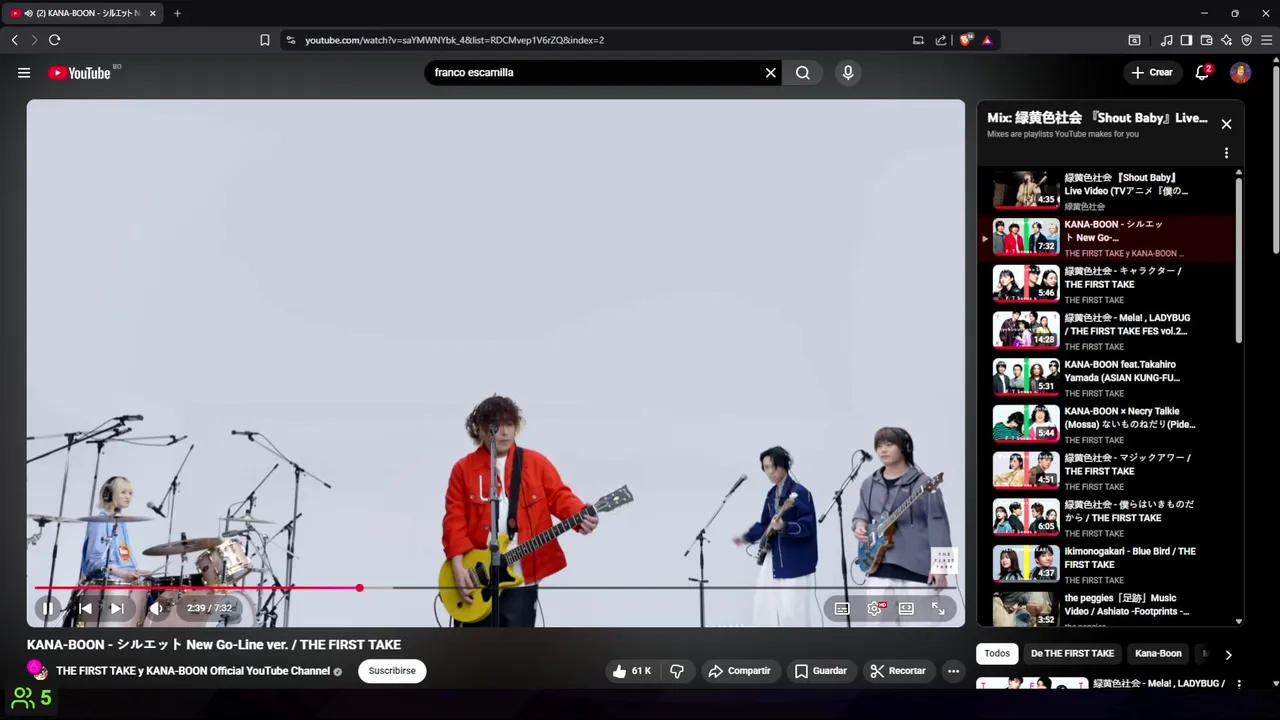The height and width of the screenshot is (720, 1280).
Task: Dislike the video
Action: point(677,671)
